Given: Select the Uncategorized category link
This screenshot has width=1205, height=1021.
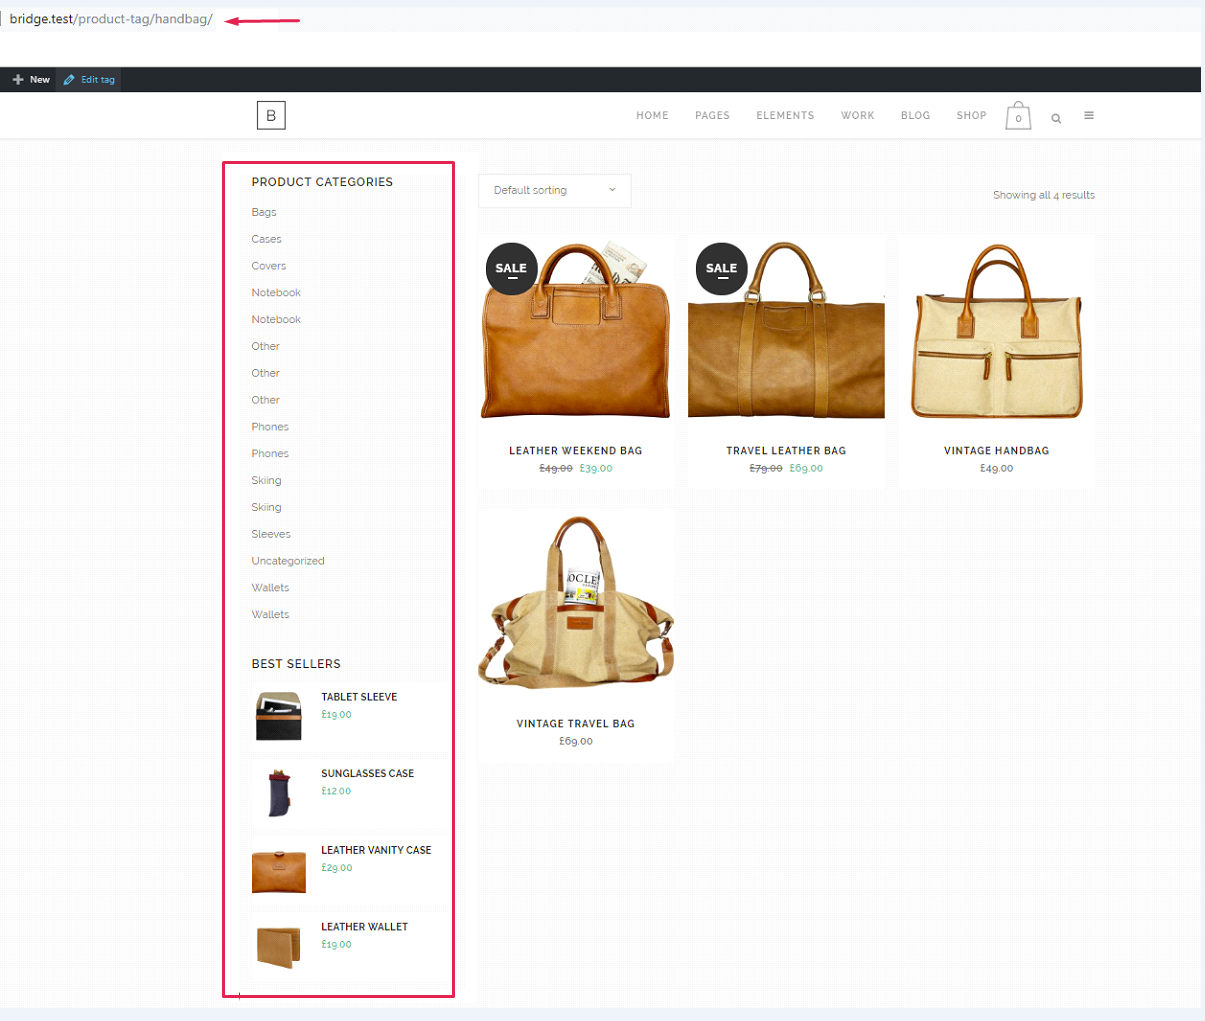Looking at the screenshot, I should pos(288,561).
